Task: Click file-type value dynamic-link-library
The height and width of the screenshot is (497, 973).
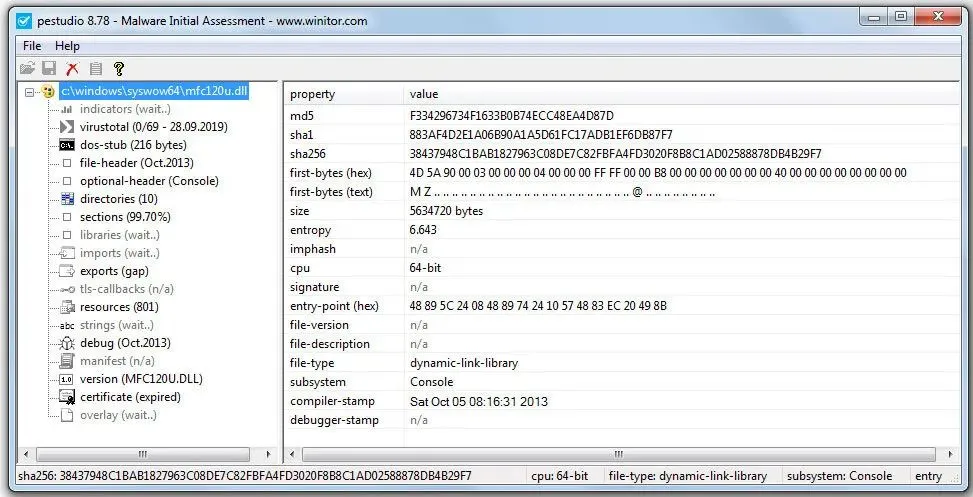Action: [x=464, y=363]
